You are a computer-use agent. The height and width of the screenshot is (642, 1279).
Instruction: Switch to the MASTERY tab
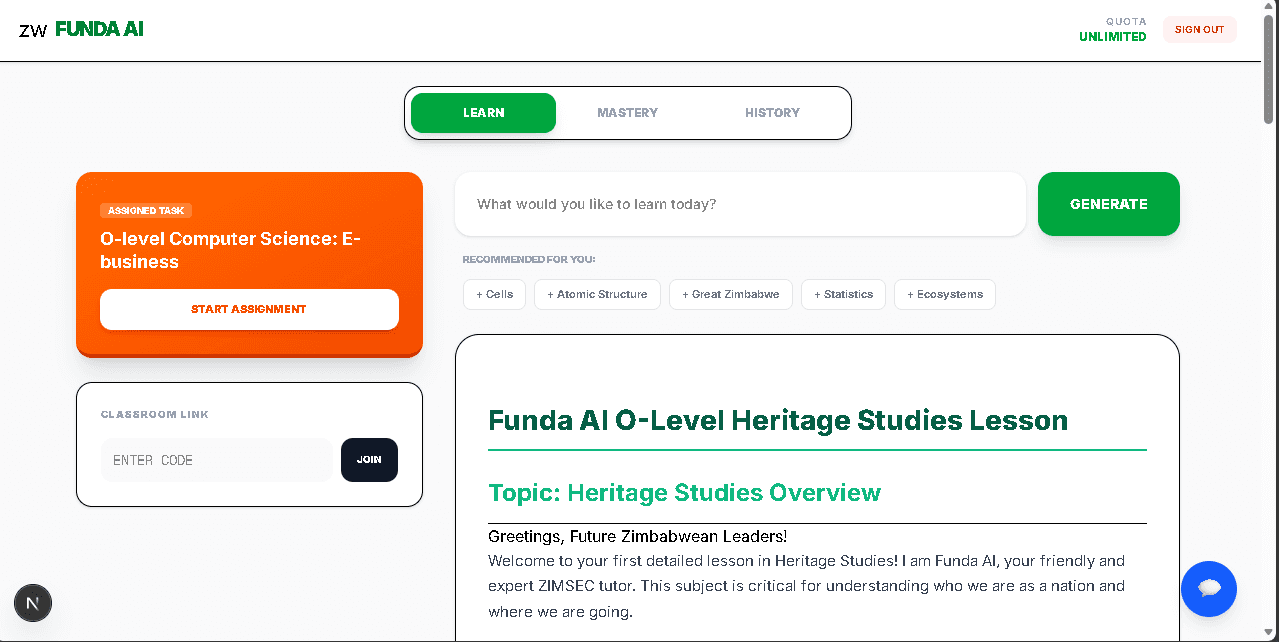coord(627,112)
